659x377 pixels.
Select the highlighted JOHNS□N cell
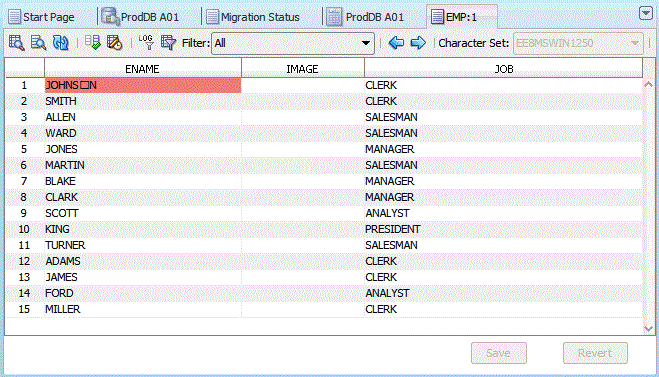[x=143, y=85]
